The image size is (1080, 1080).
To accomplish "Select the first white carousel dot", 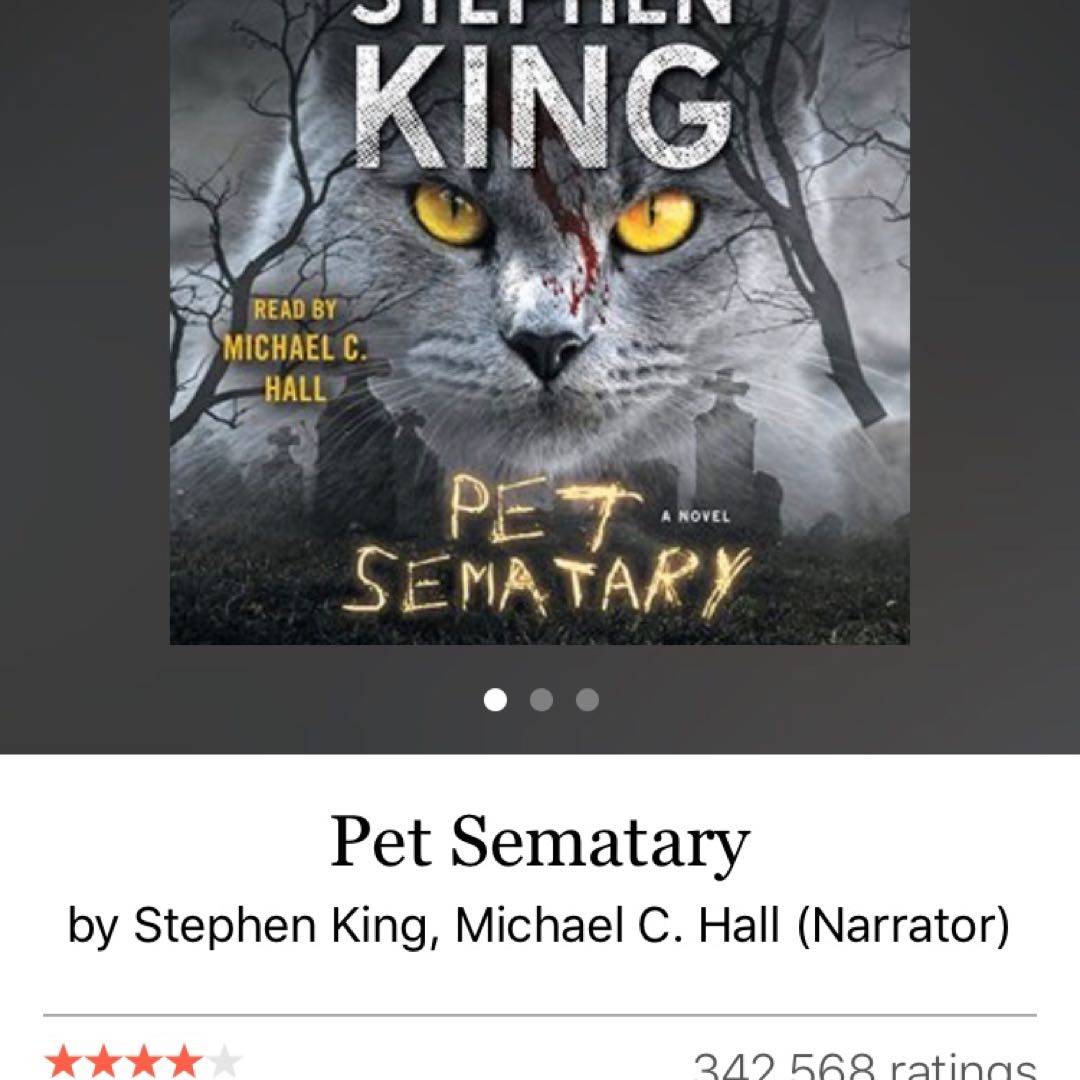I will (x=495, y=700).
